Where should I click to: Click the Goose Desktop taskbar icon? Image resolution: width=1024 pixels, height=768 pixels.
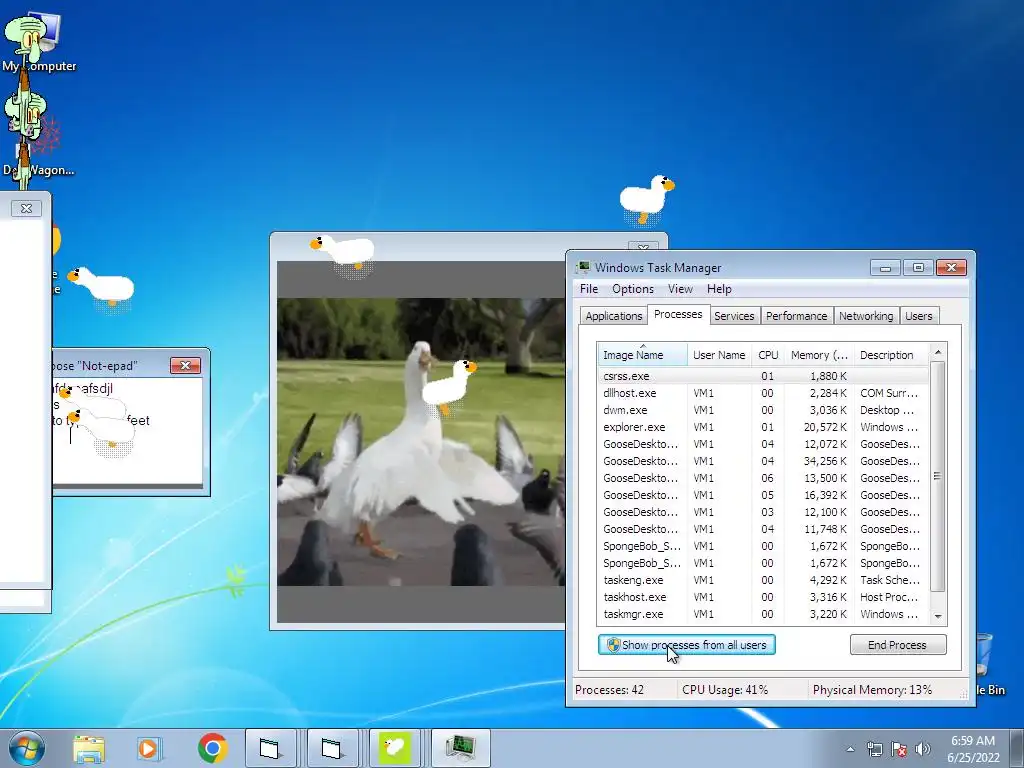point(394,748)
